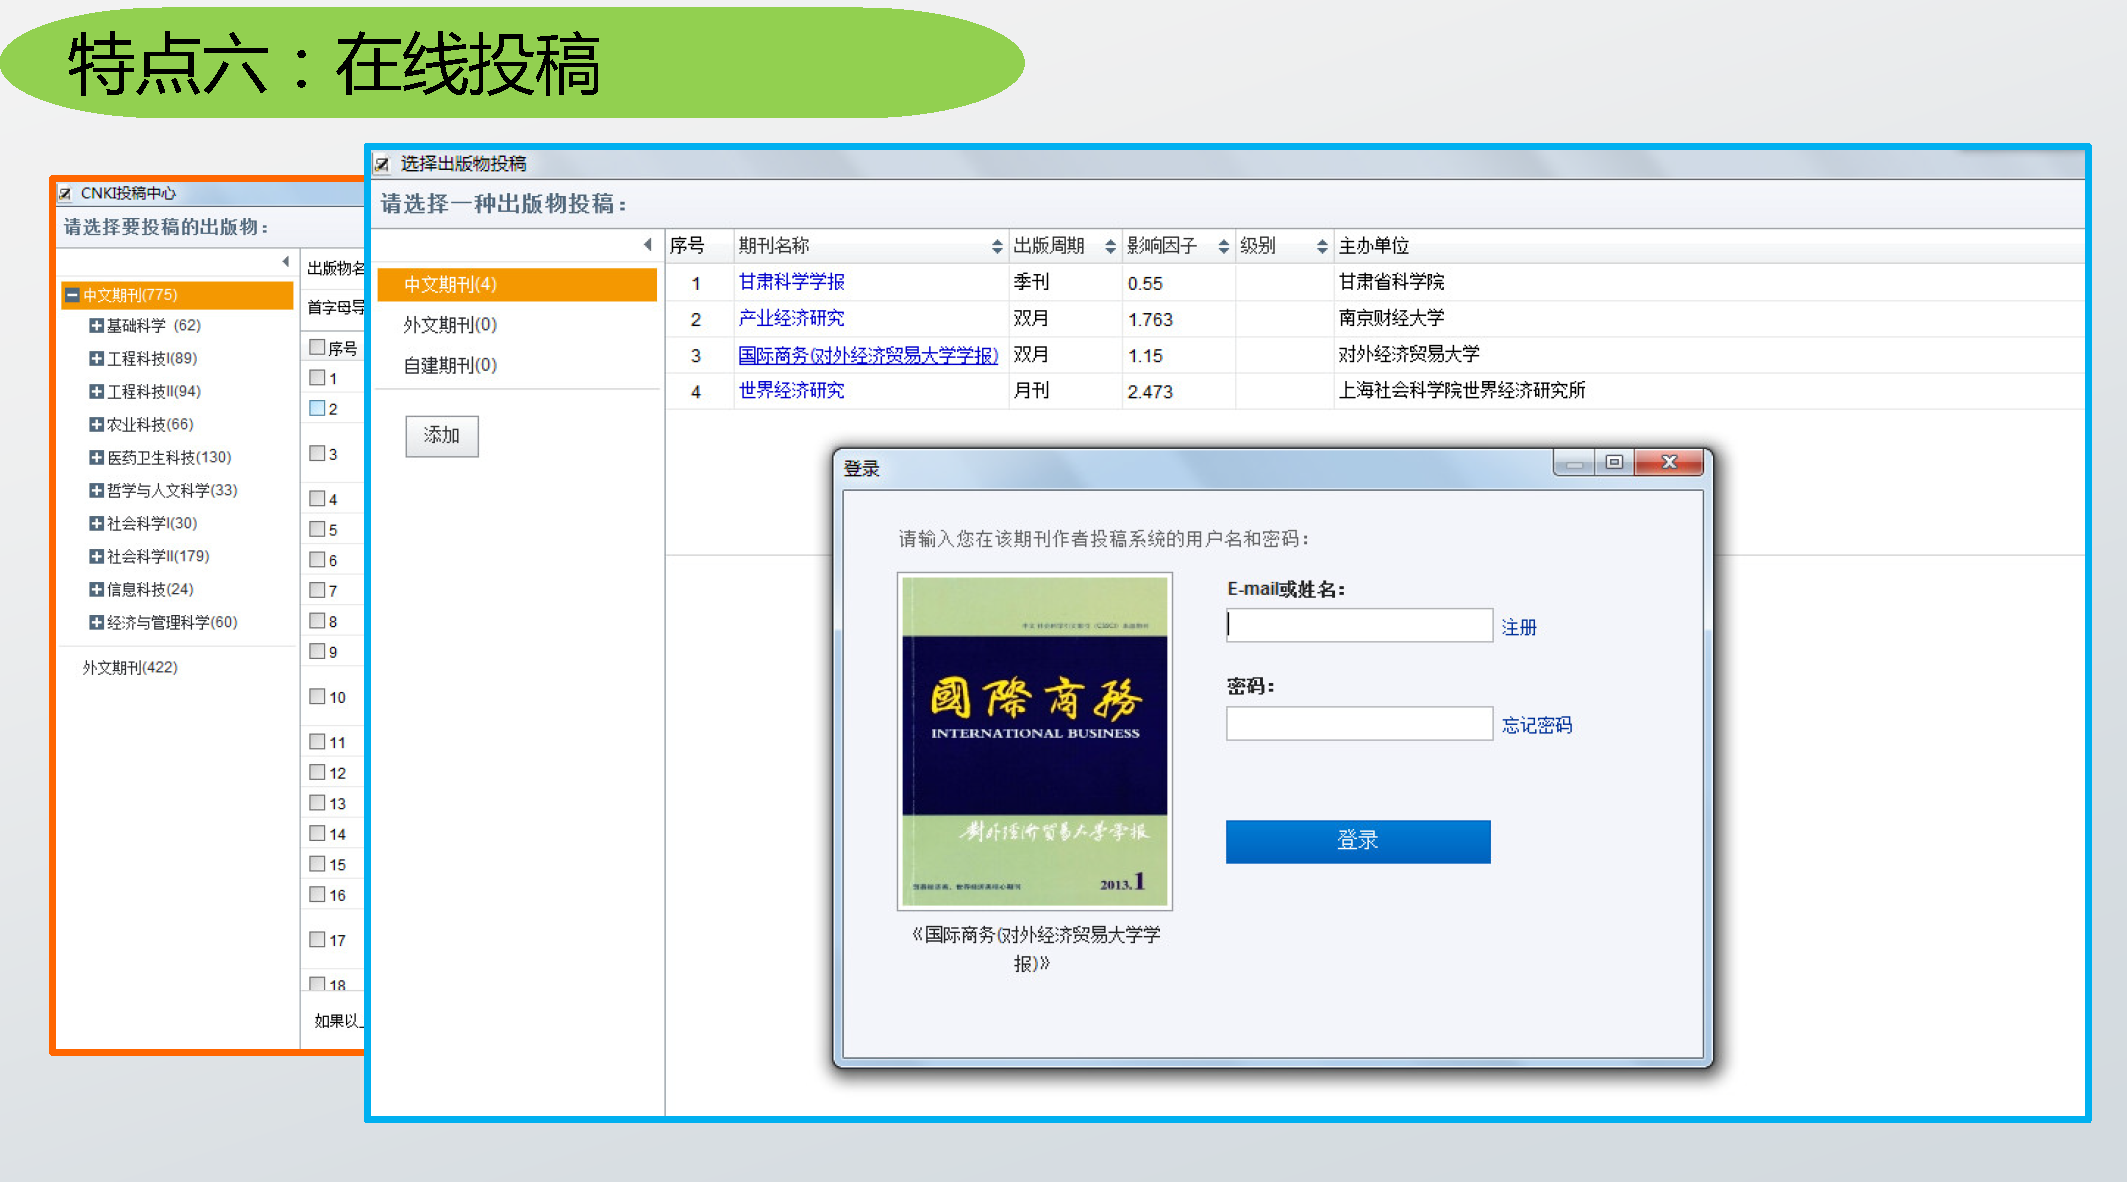Open the 注册 link
The height and width of the screenshot is (1182, 2127).
point(1518,627)
